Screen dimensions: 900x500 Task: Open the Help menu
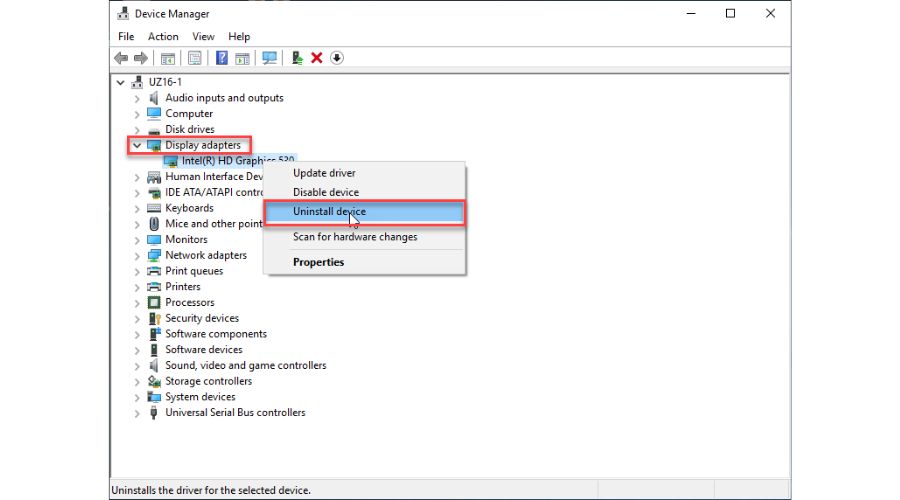[x=239, y=36]
